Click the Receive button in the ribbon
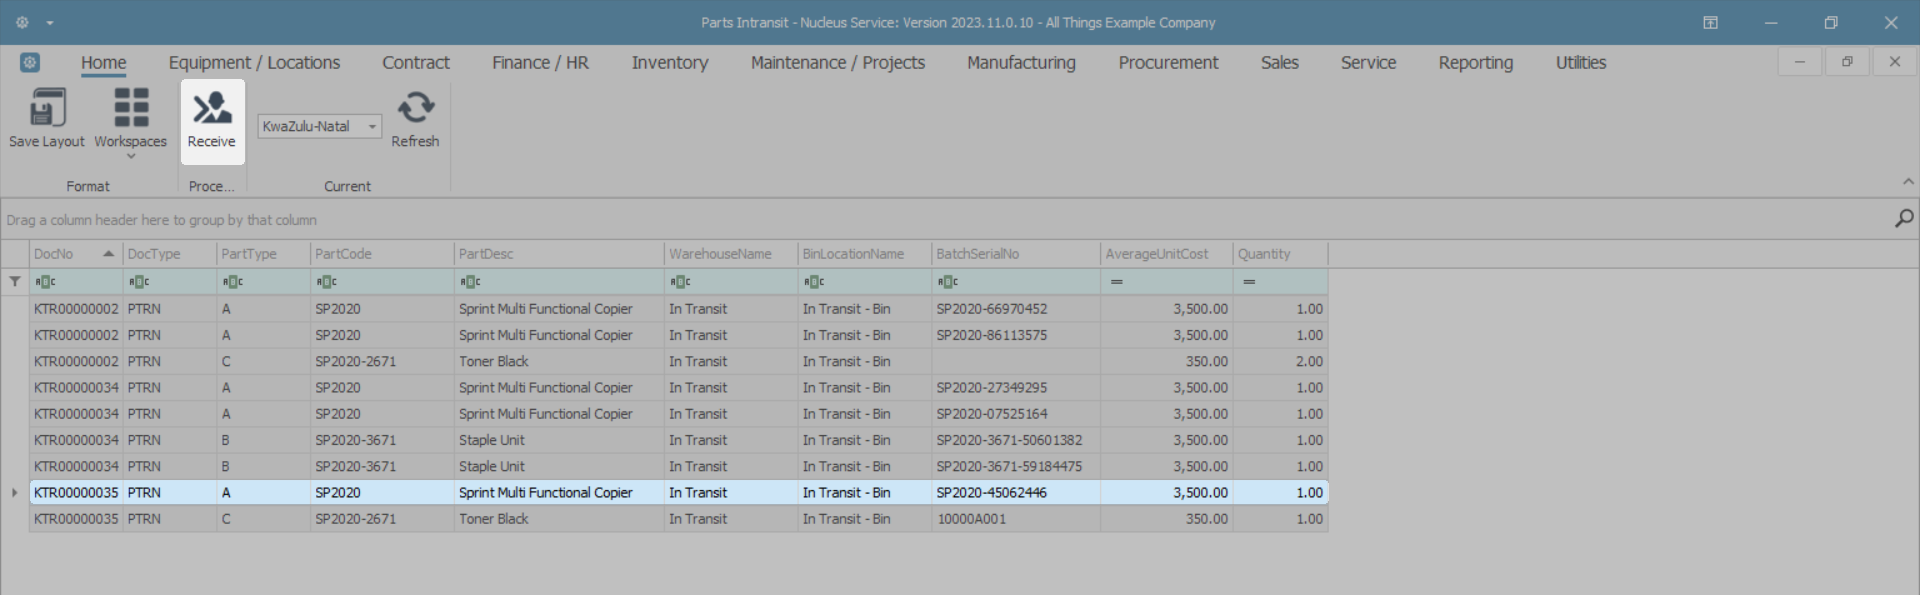This screenshot has height=595, width=1920. pyautogui.click(x=212, y=122)
